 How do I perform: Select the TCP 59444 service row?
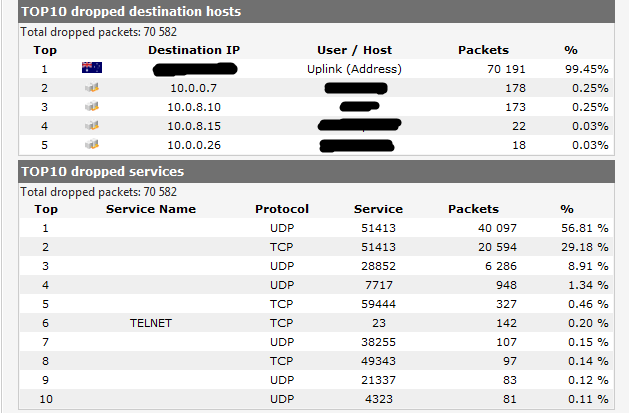click(317, 304)
